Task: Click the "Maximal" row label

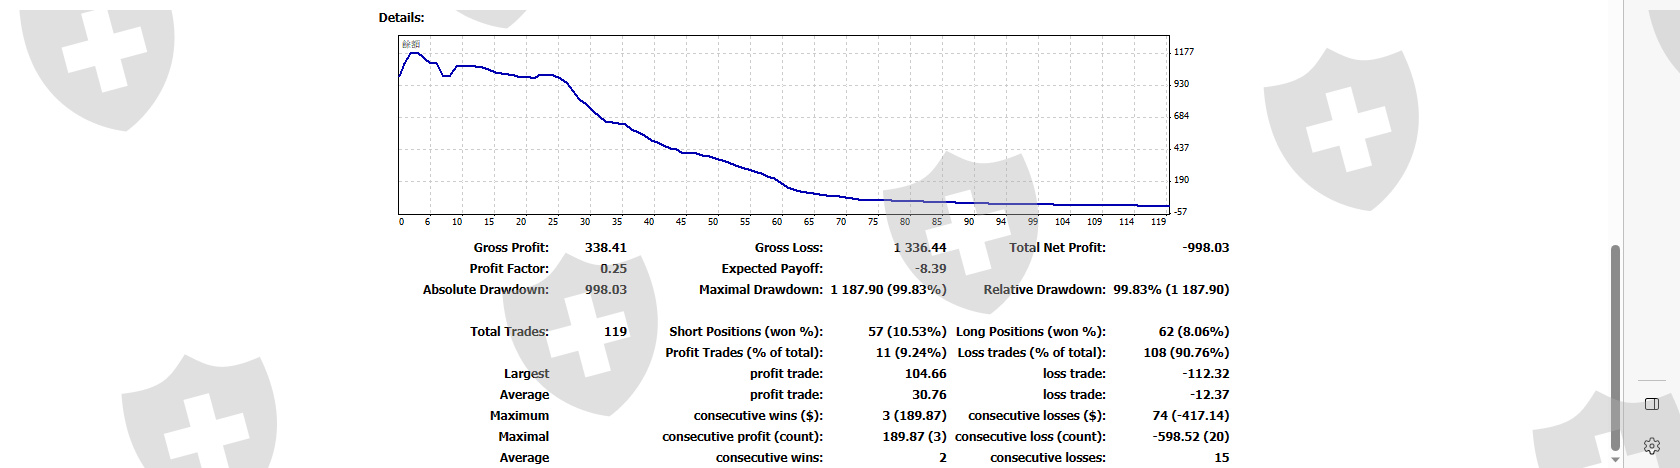Action: pos(524,437)
